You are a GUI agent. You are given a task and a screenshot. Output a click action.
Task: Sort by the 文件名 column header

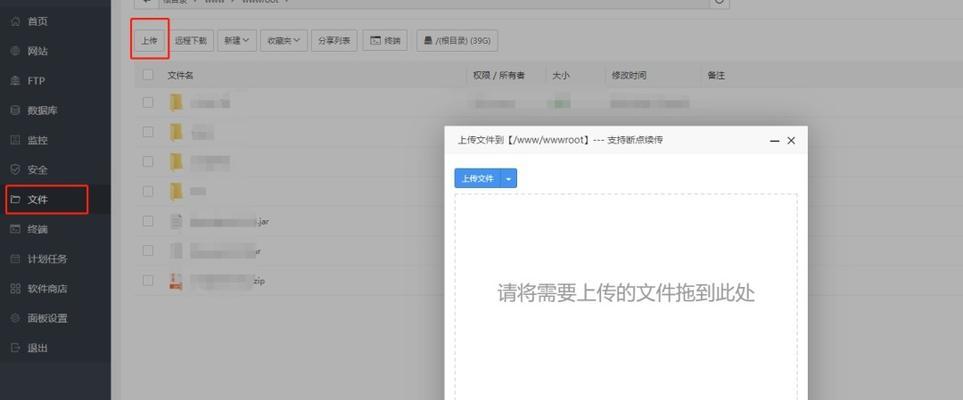point(181,76)
